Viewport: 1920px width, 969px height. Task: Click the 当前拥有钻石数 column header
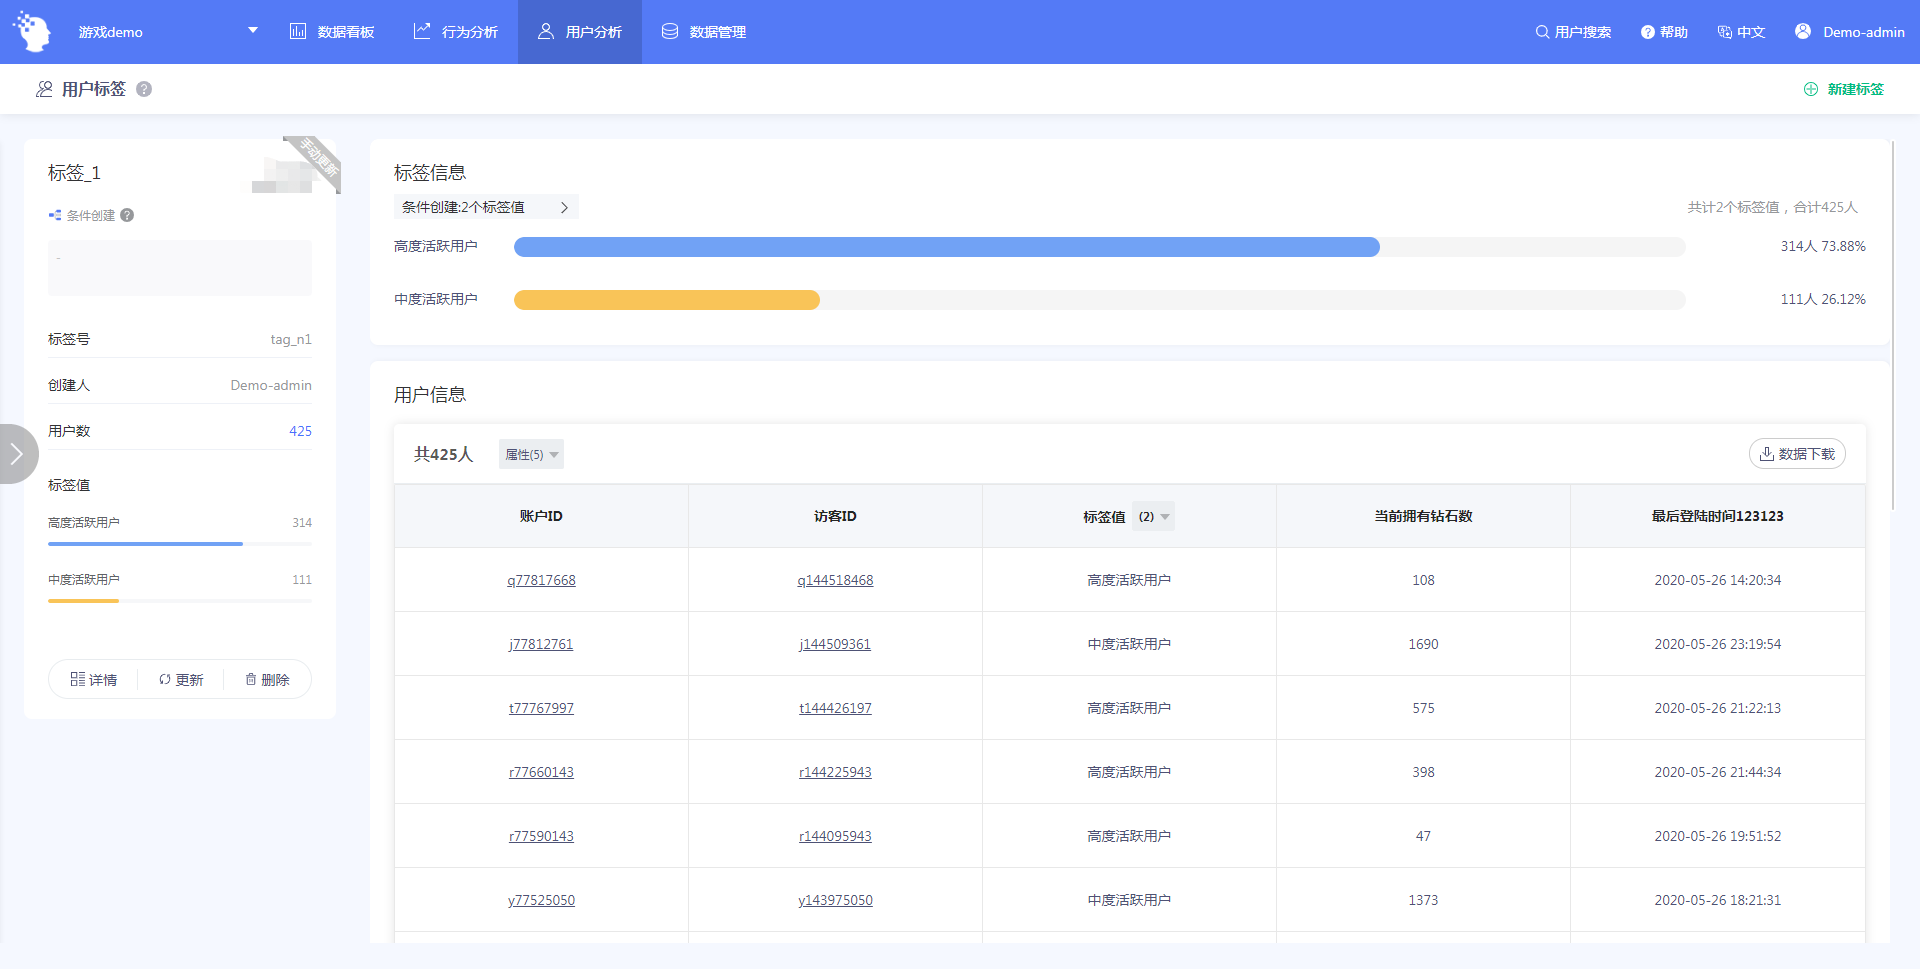pos(1423,516)
